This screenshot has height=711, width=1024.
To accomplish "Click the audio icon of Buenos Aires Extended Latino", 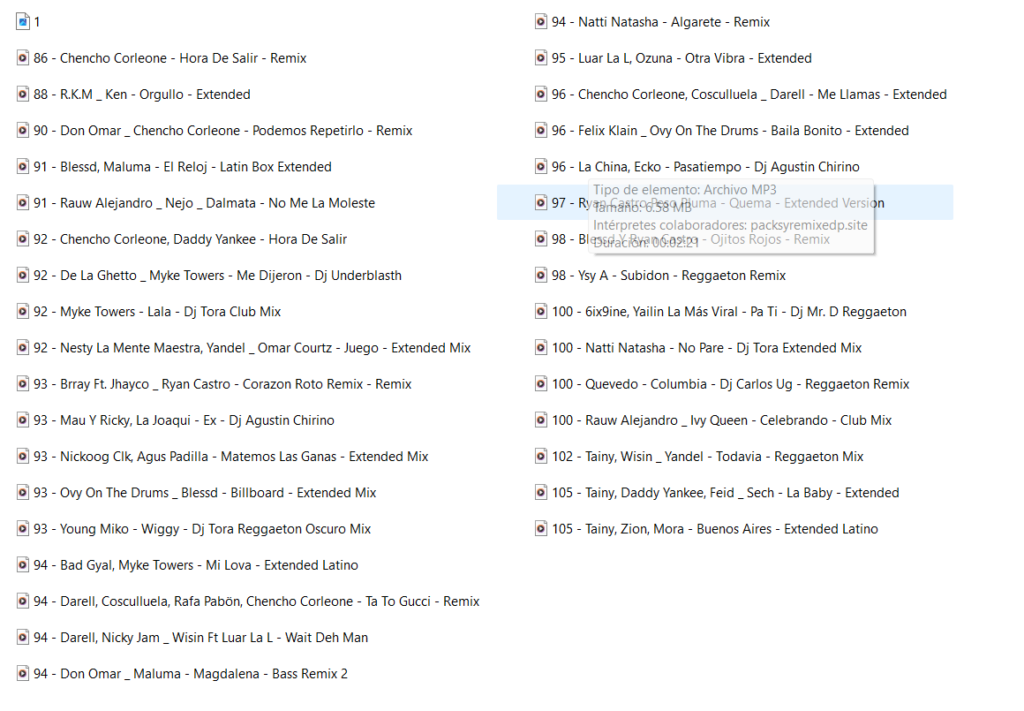I will (541, 528).
